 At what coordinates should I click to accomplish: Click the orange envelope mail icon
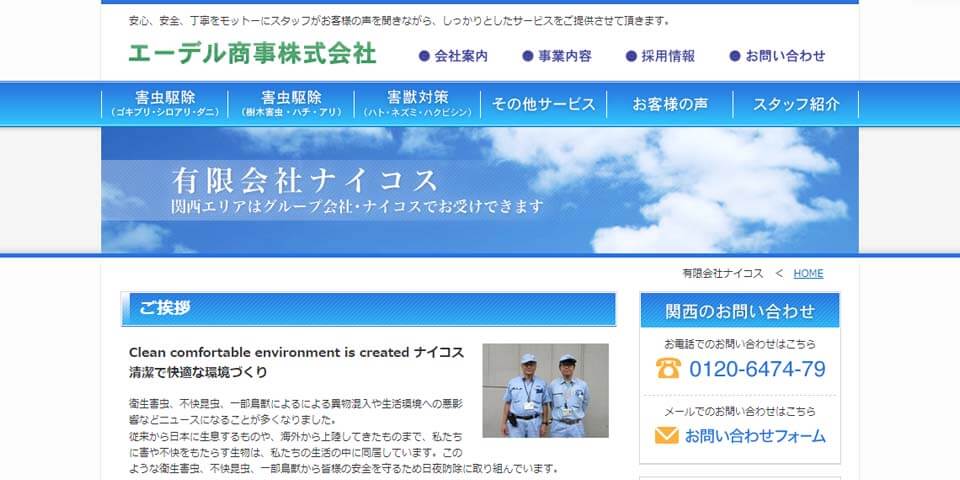pos(667,435)
